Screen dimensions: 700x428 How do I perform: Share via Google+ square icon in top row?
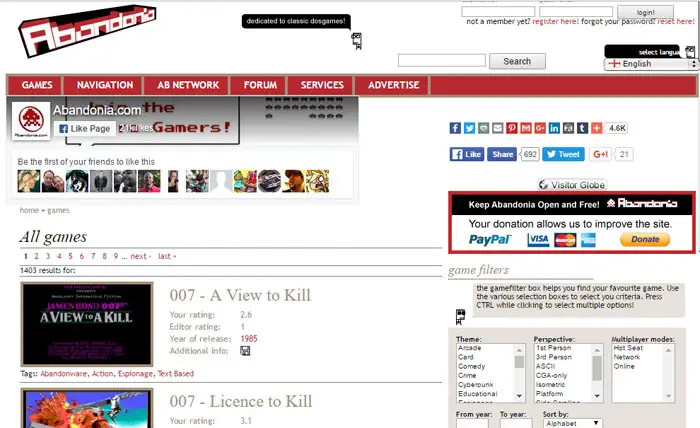(x=540, y=128)
